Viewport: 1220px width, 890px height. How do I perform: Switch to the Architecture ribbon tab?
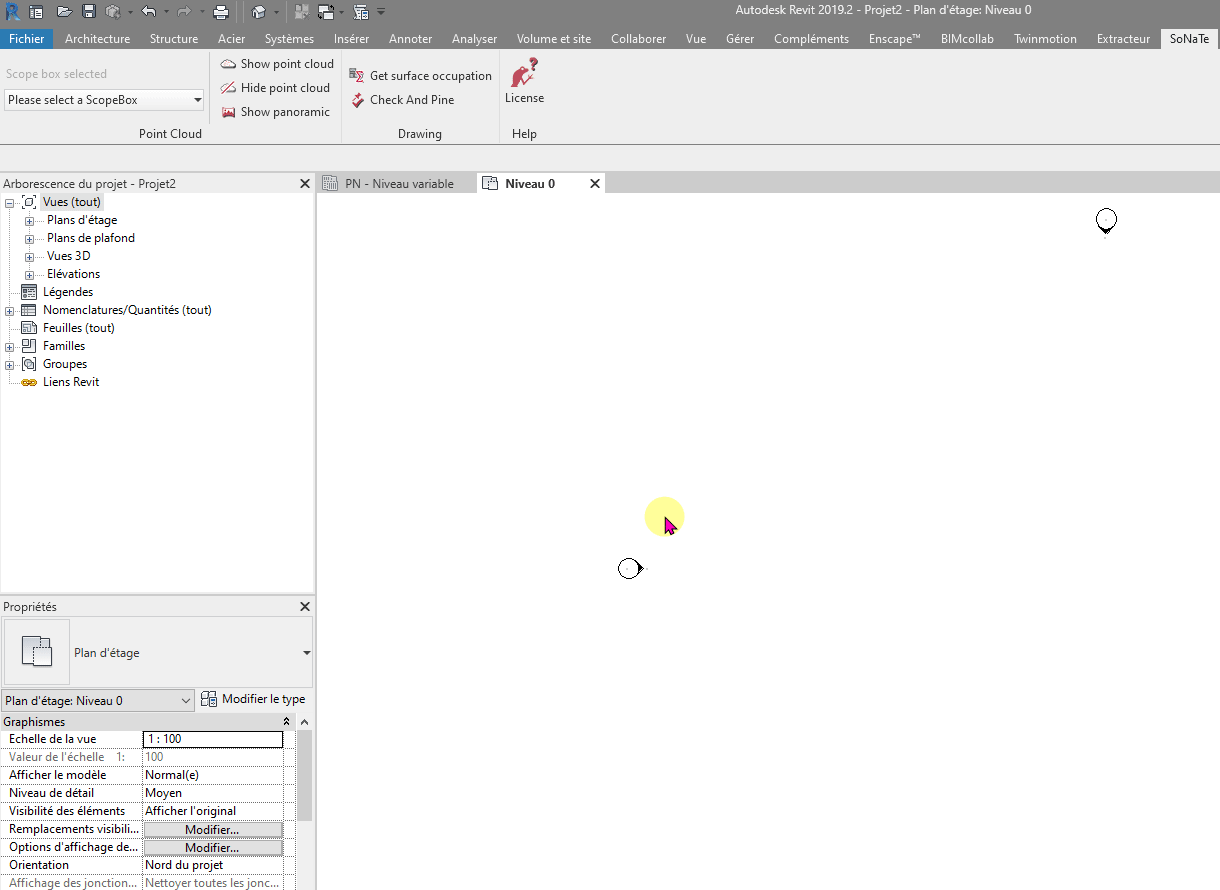tap(97, 38)
